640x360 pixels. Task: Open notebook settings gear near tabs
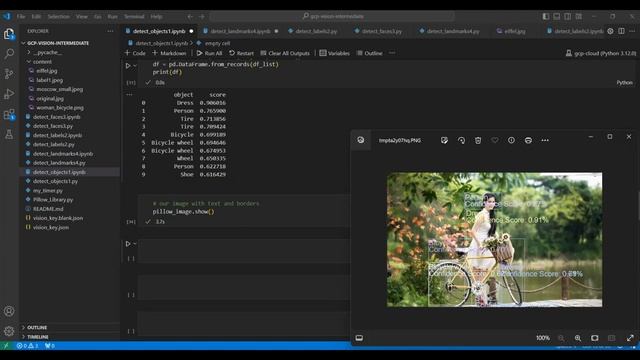[610, 31]
